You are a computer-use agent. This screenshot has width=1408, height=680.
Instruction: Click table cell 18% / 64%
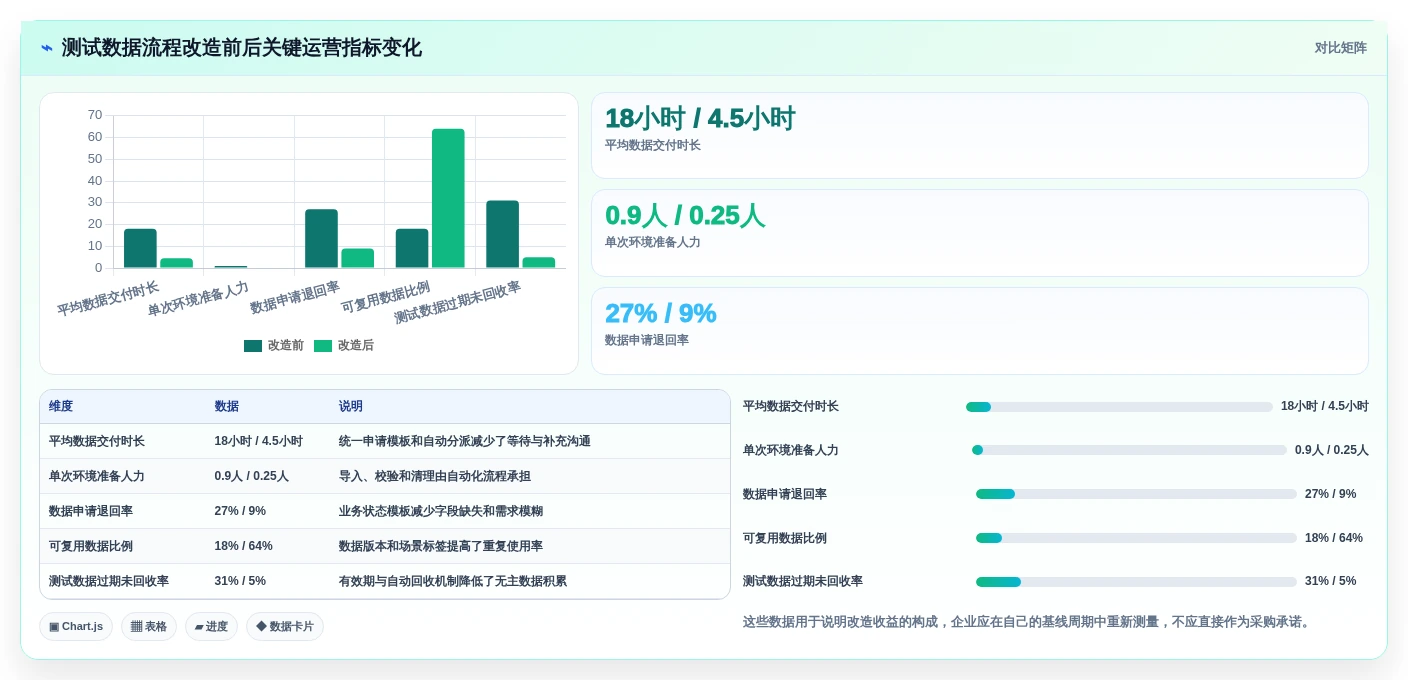[243, 546]
